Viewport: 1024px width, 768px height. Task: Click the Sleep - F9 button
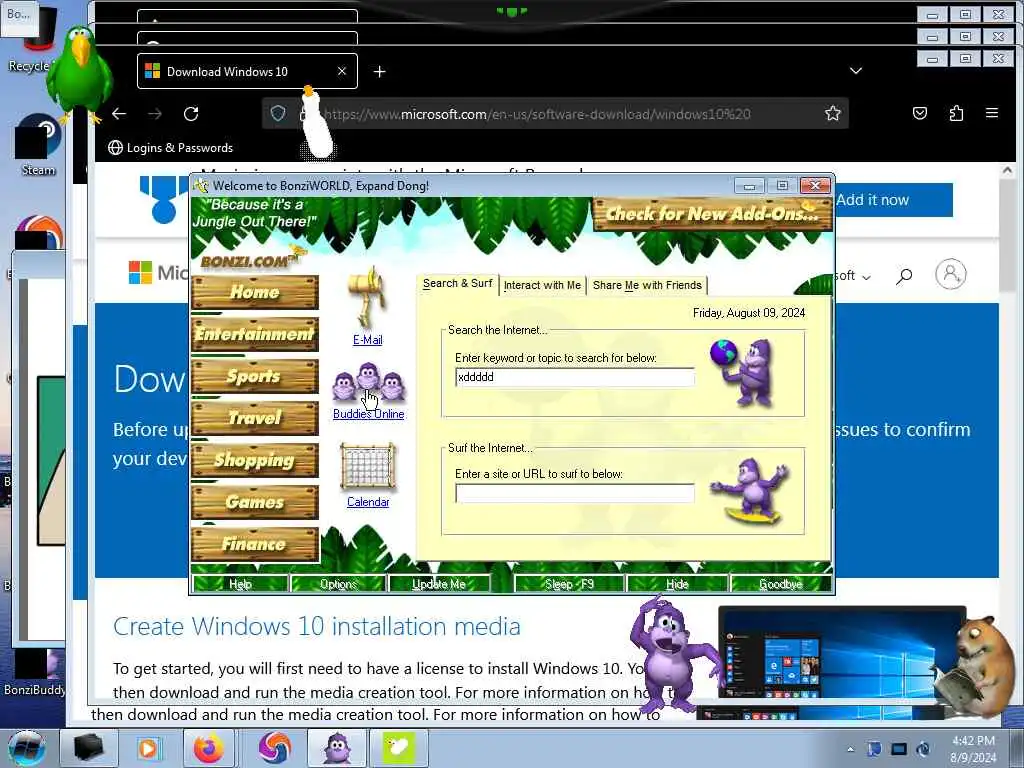click(569, 584)
